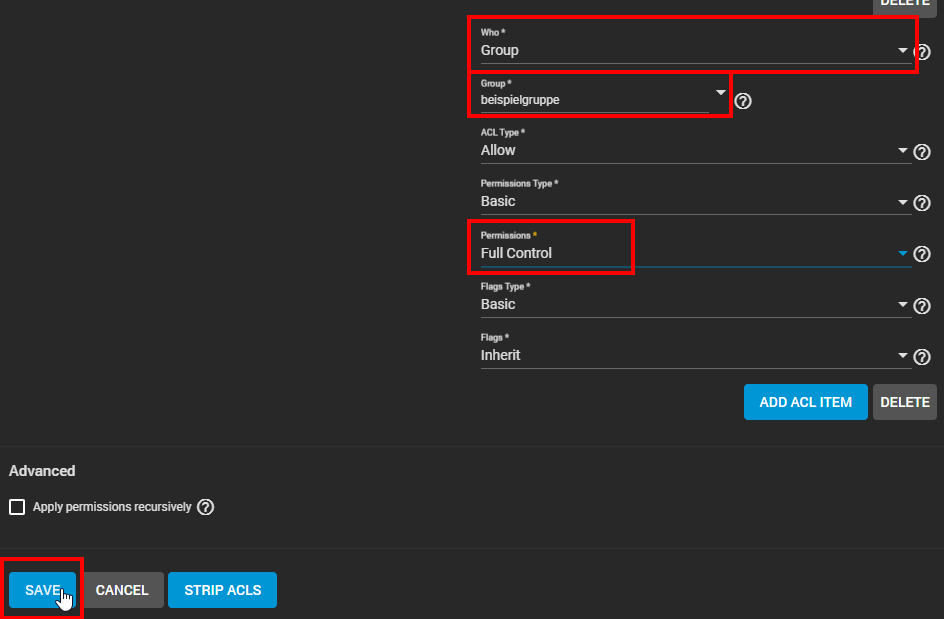Click the SAVE button
Screen dimensions: 944x619
(x=41, y=590)
